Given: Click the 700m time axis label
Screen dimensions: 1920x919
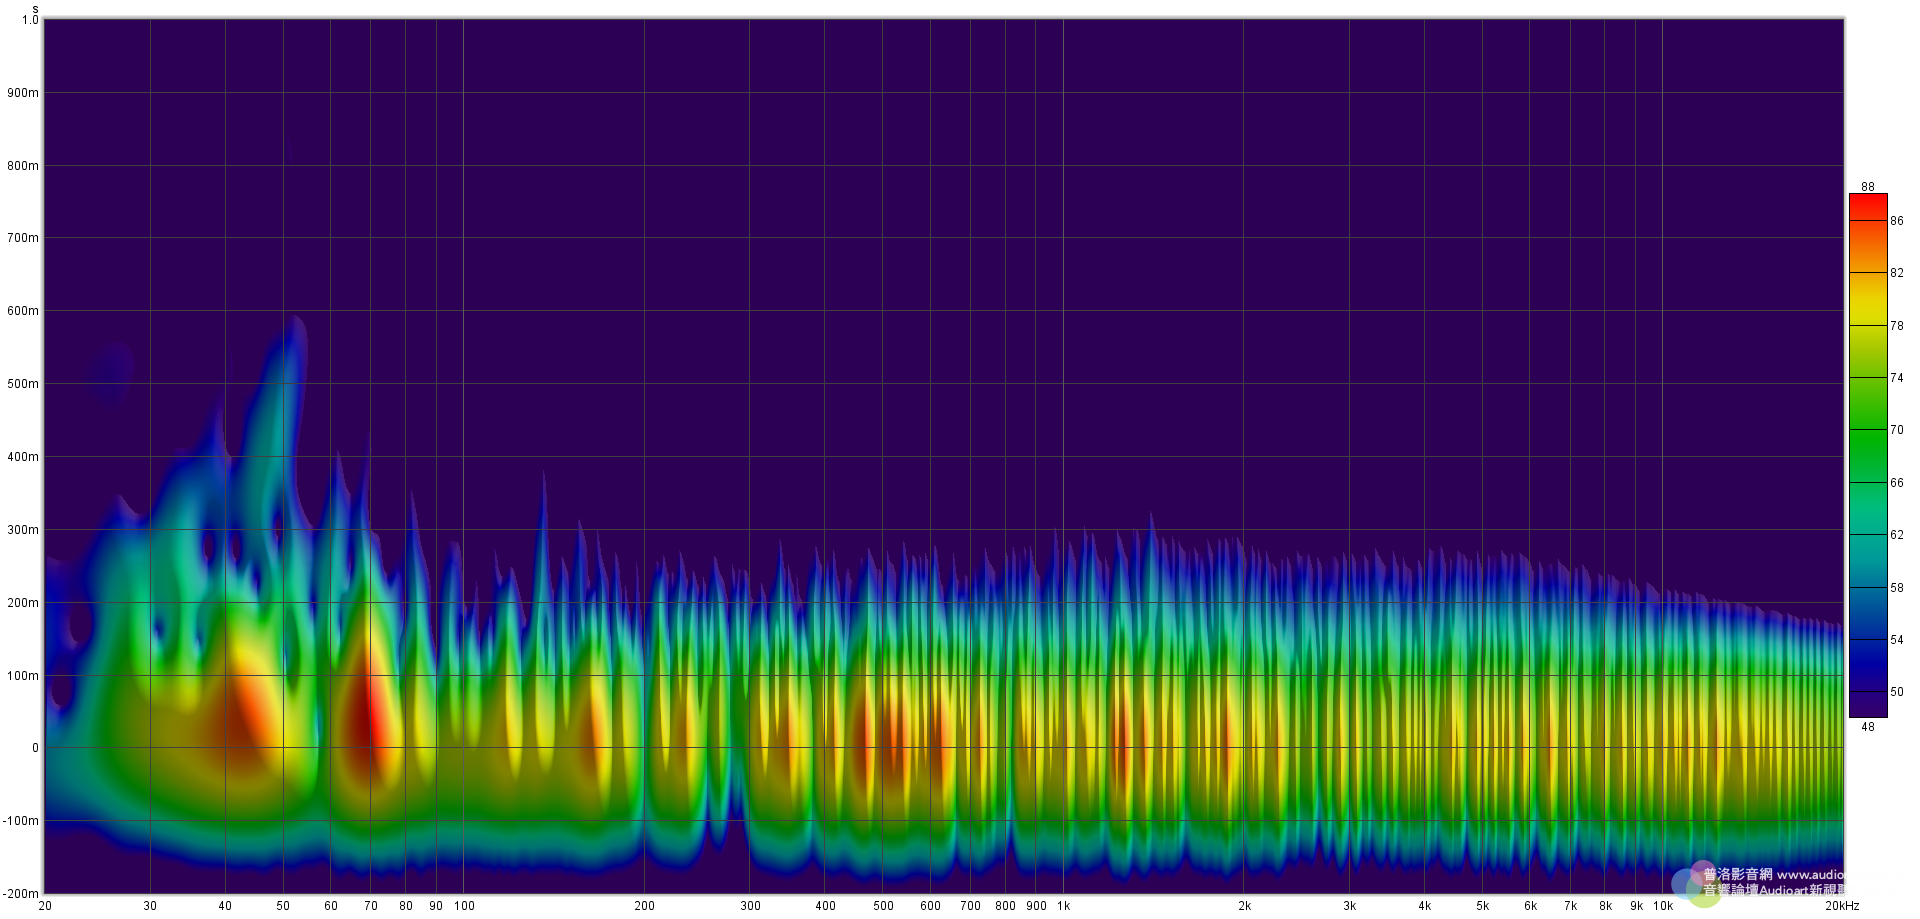Looking at the screenshot, I should tap(23, 238).
